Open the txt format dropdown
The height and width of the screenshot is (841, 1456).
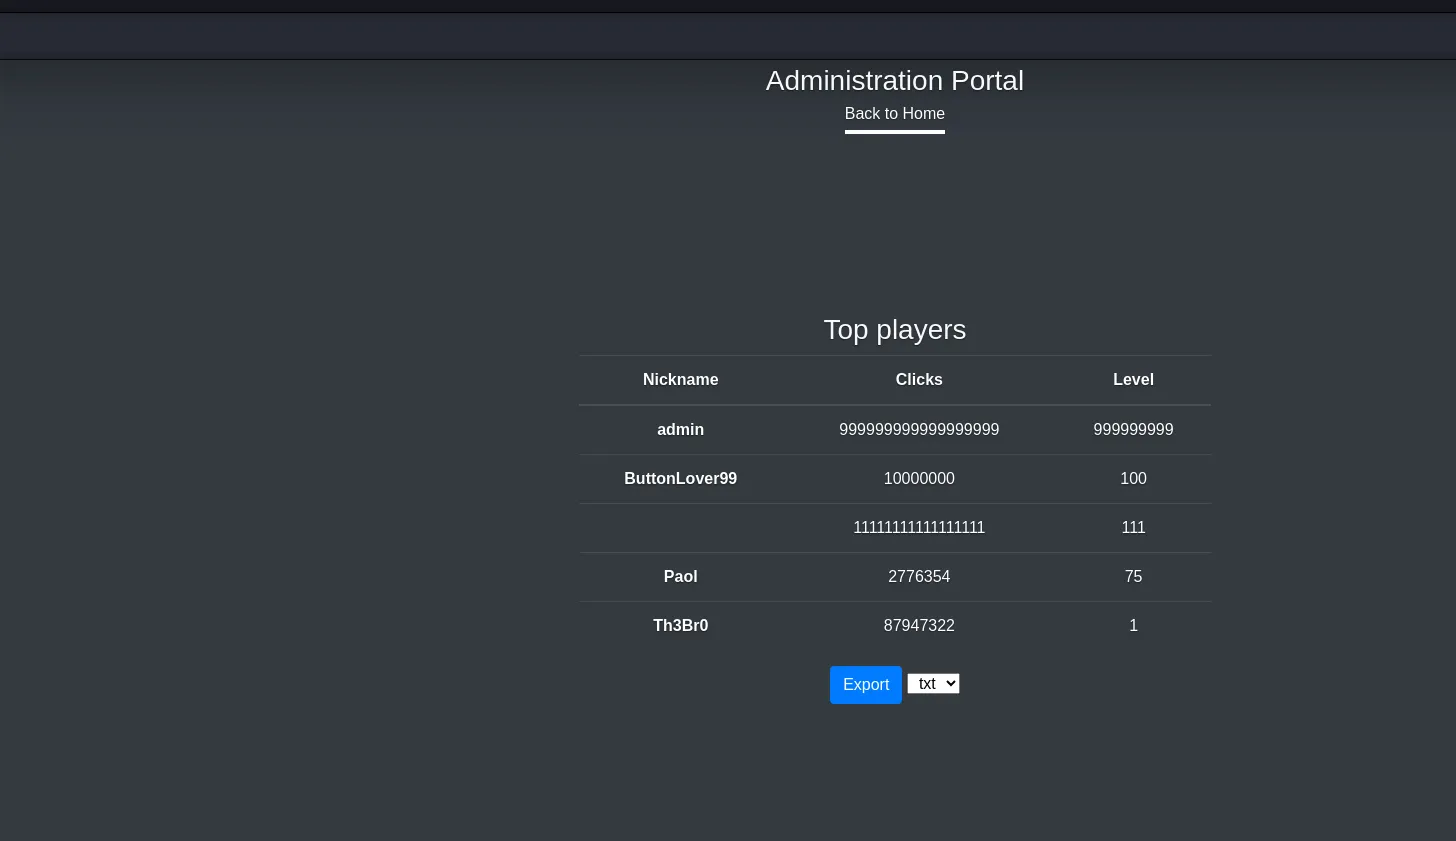point(933,683)
